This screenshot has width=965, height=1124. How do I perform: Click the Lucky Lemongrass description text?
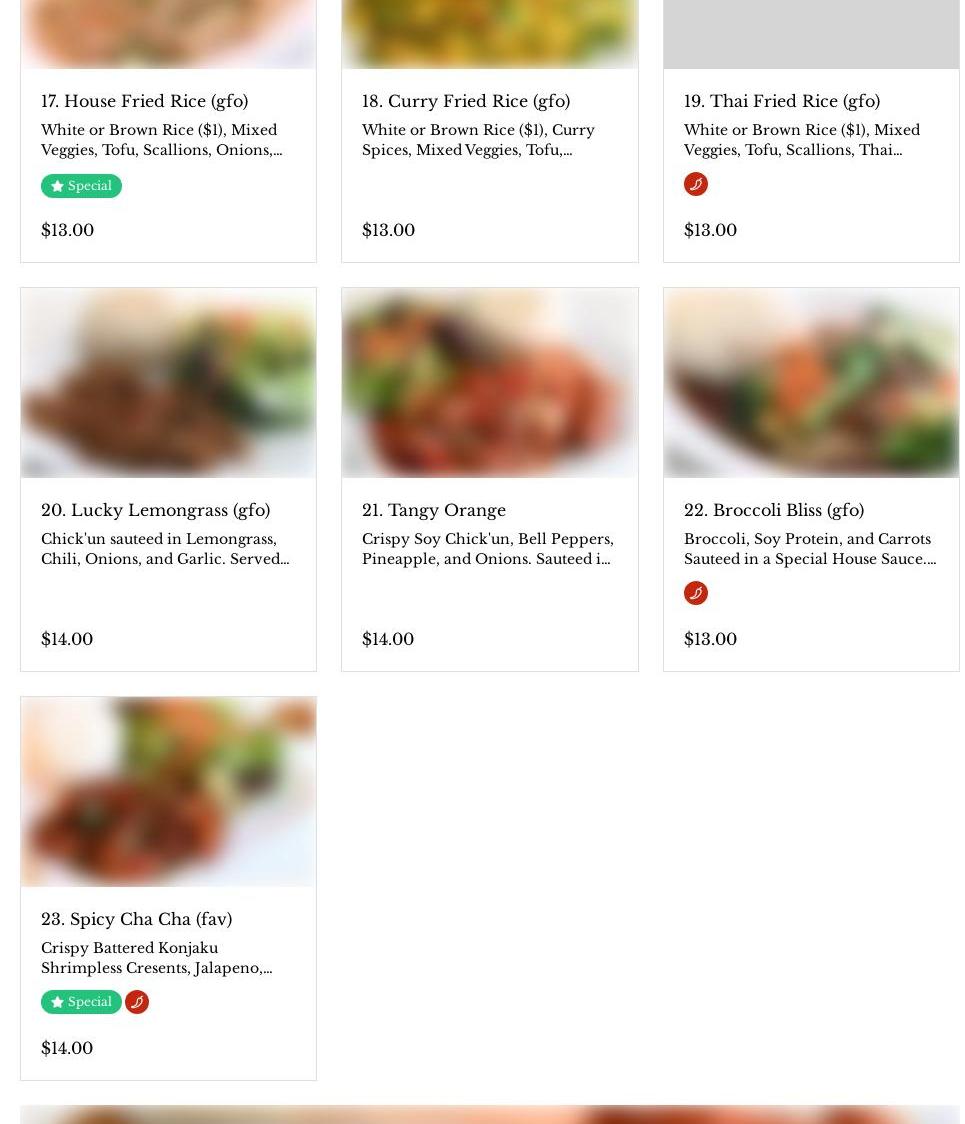click(x=165, y=548)
